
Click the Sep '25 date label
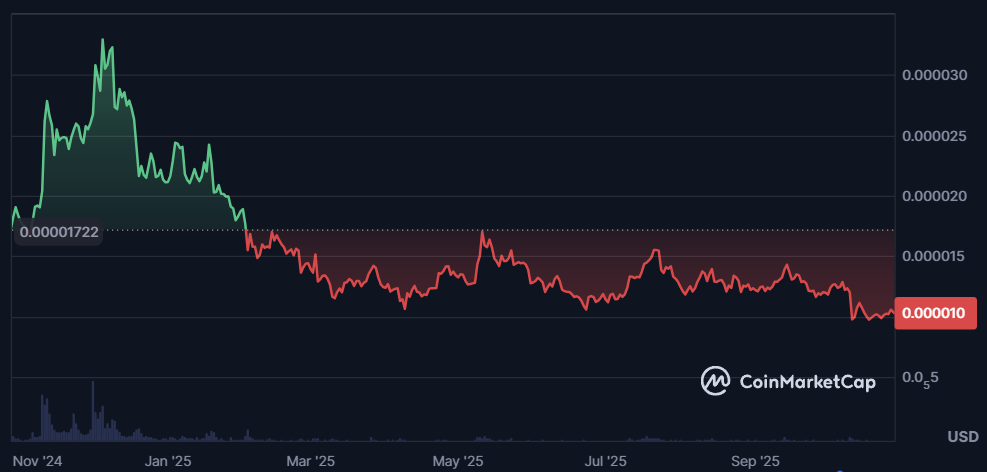point(755,461)
